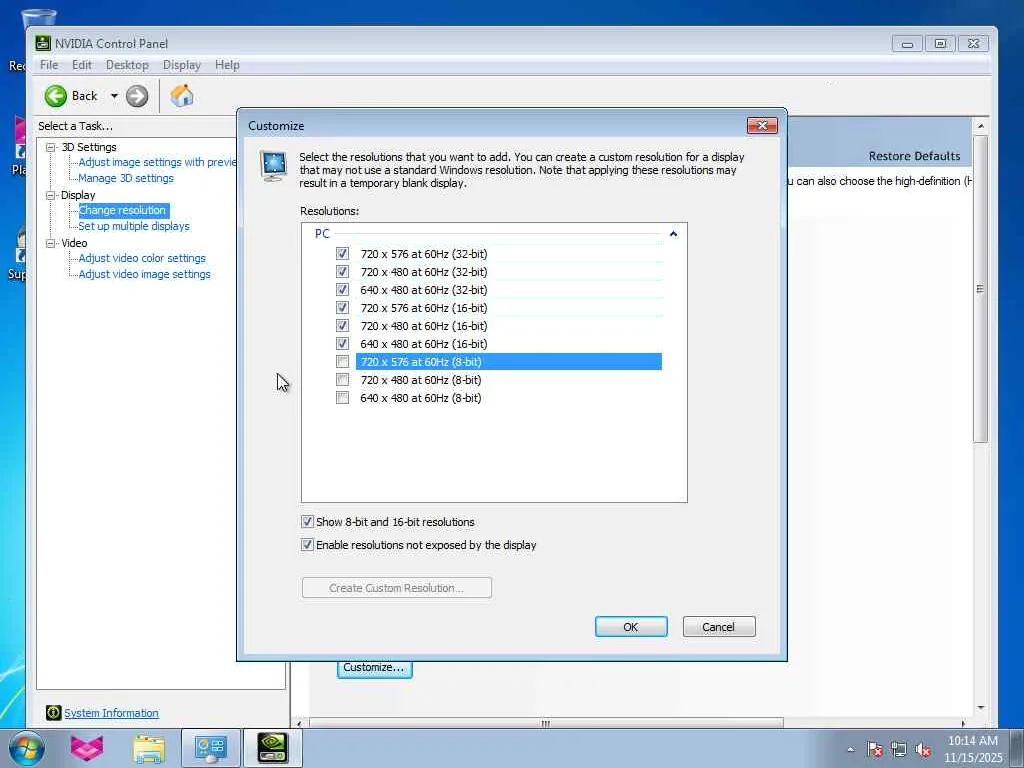Click Restore Defaults

[x=914, y=156]
